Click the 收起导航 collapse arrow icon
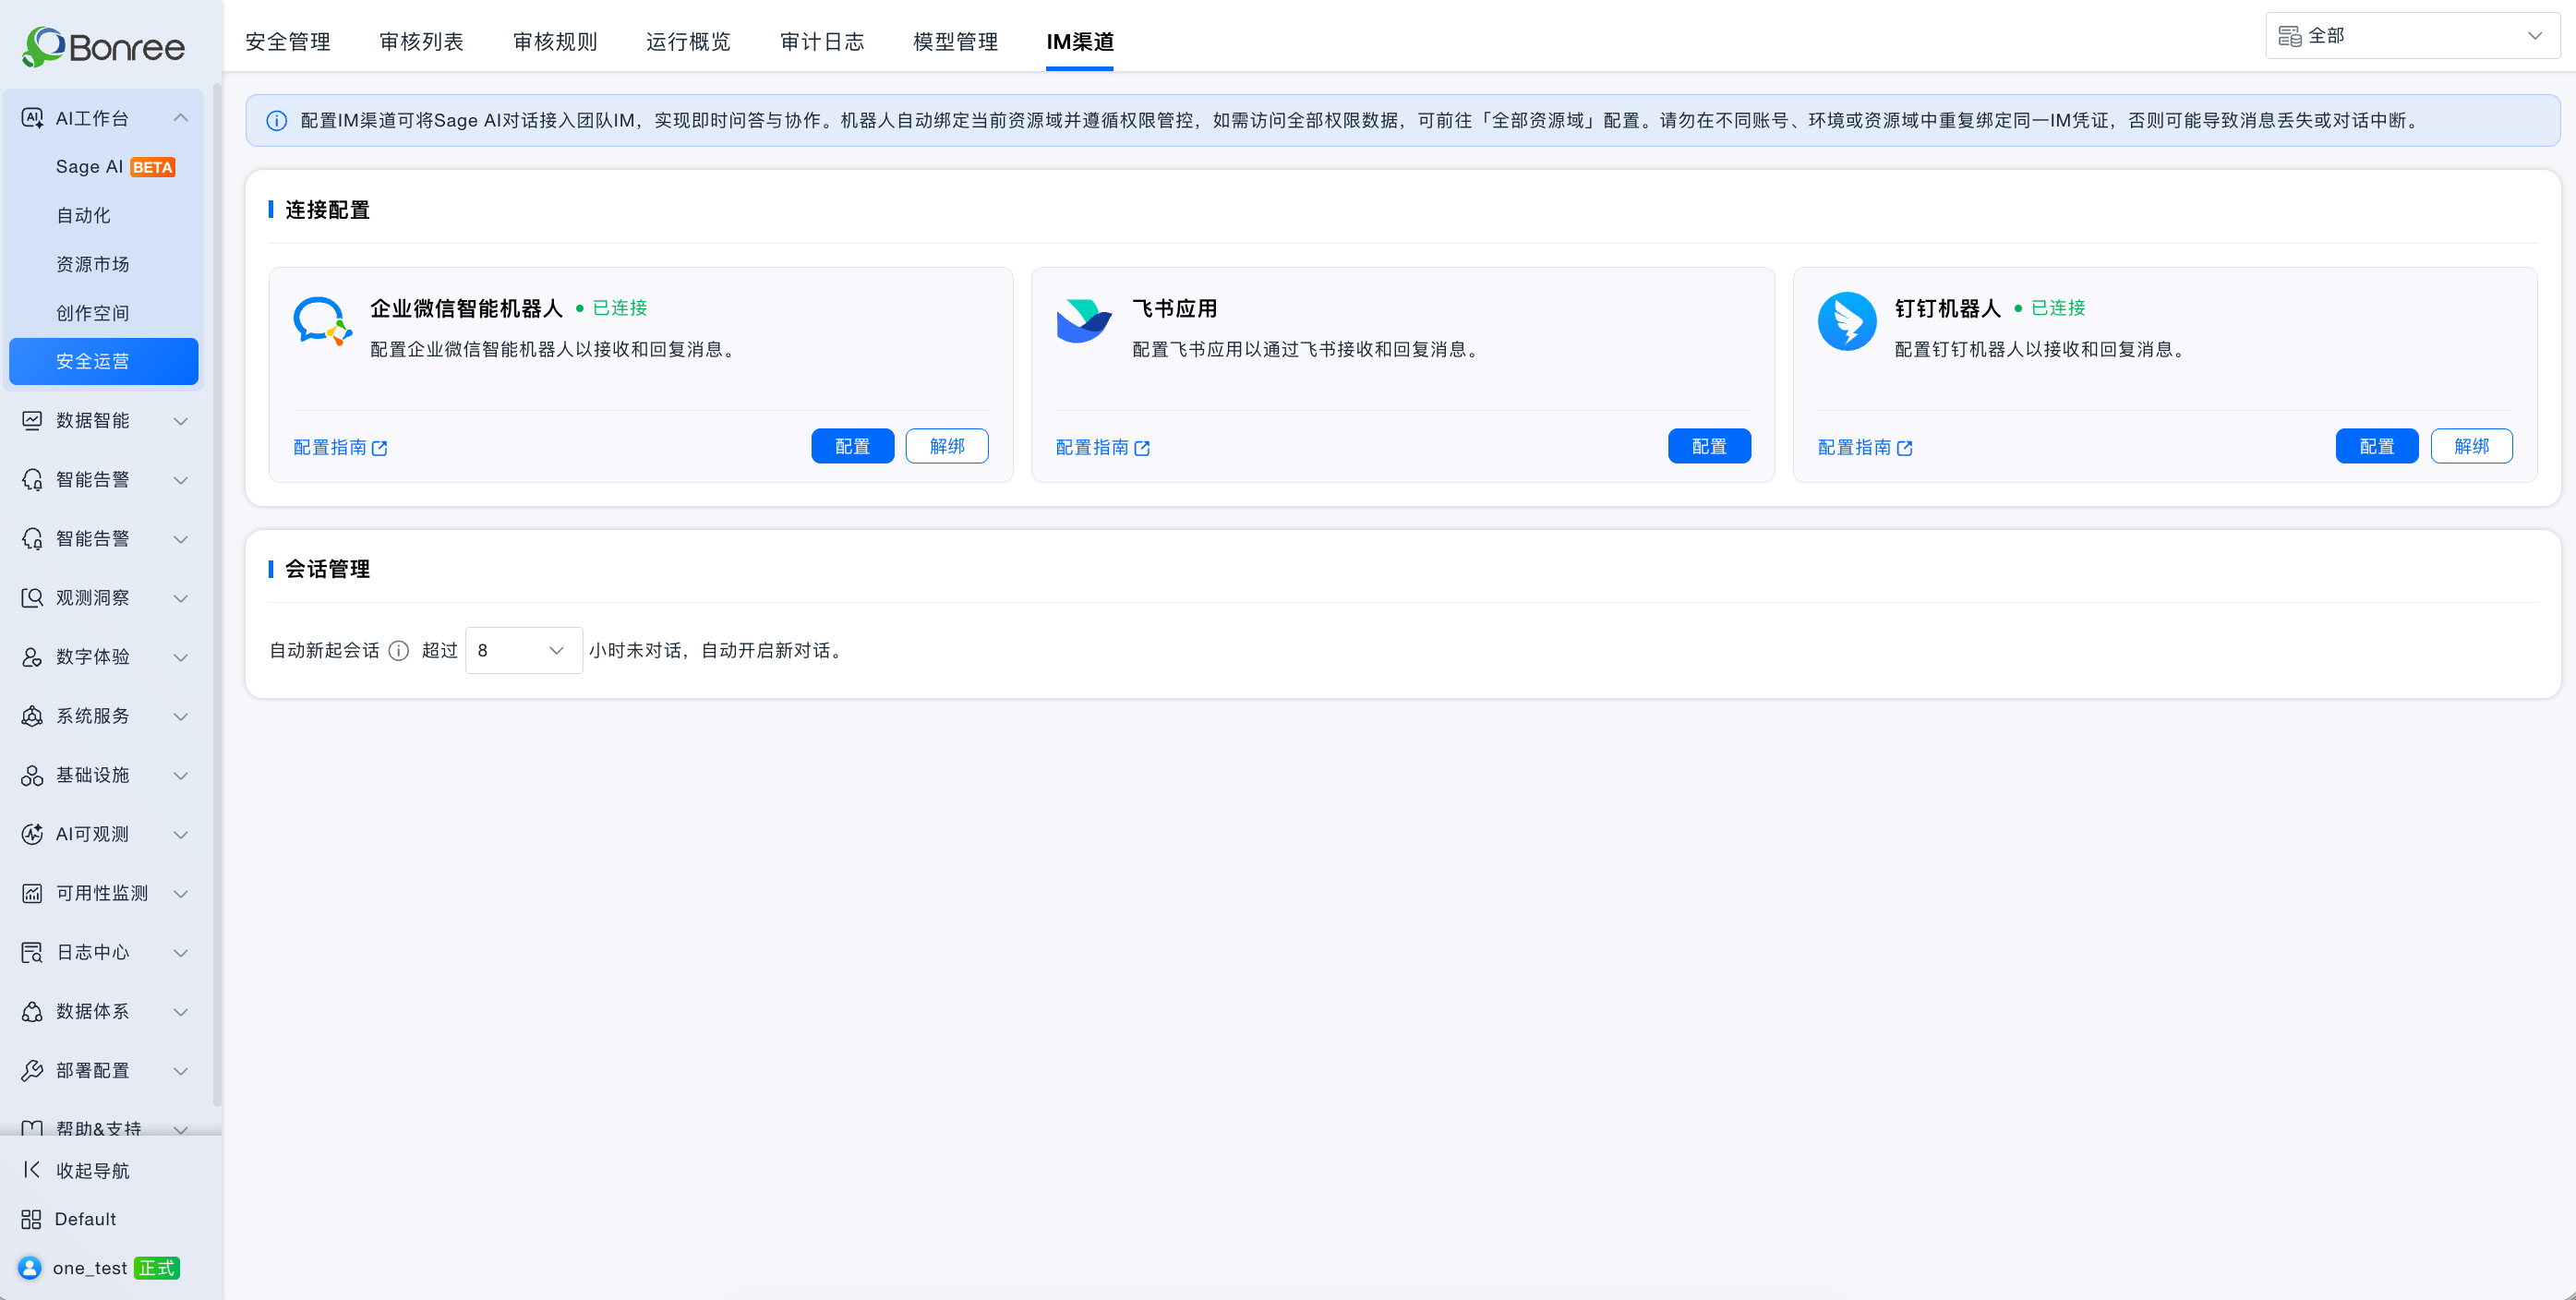The image size is (2576, 1300). click(32, 1170)
